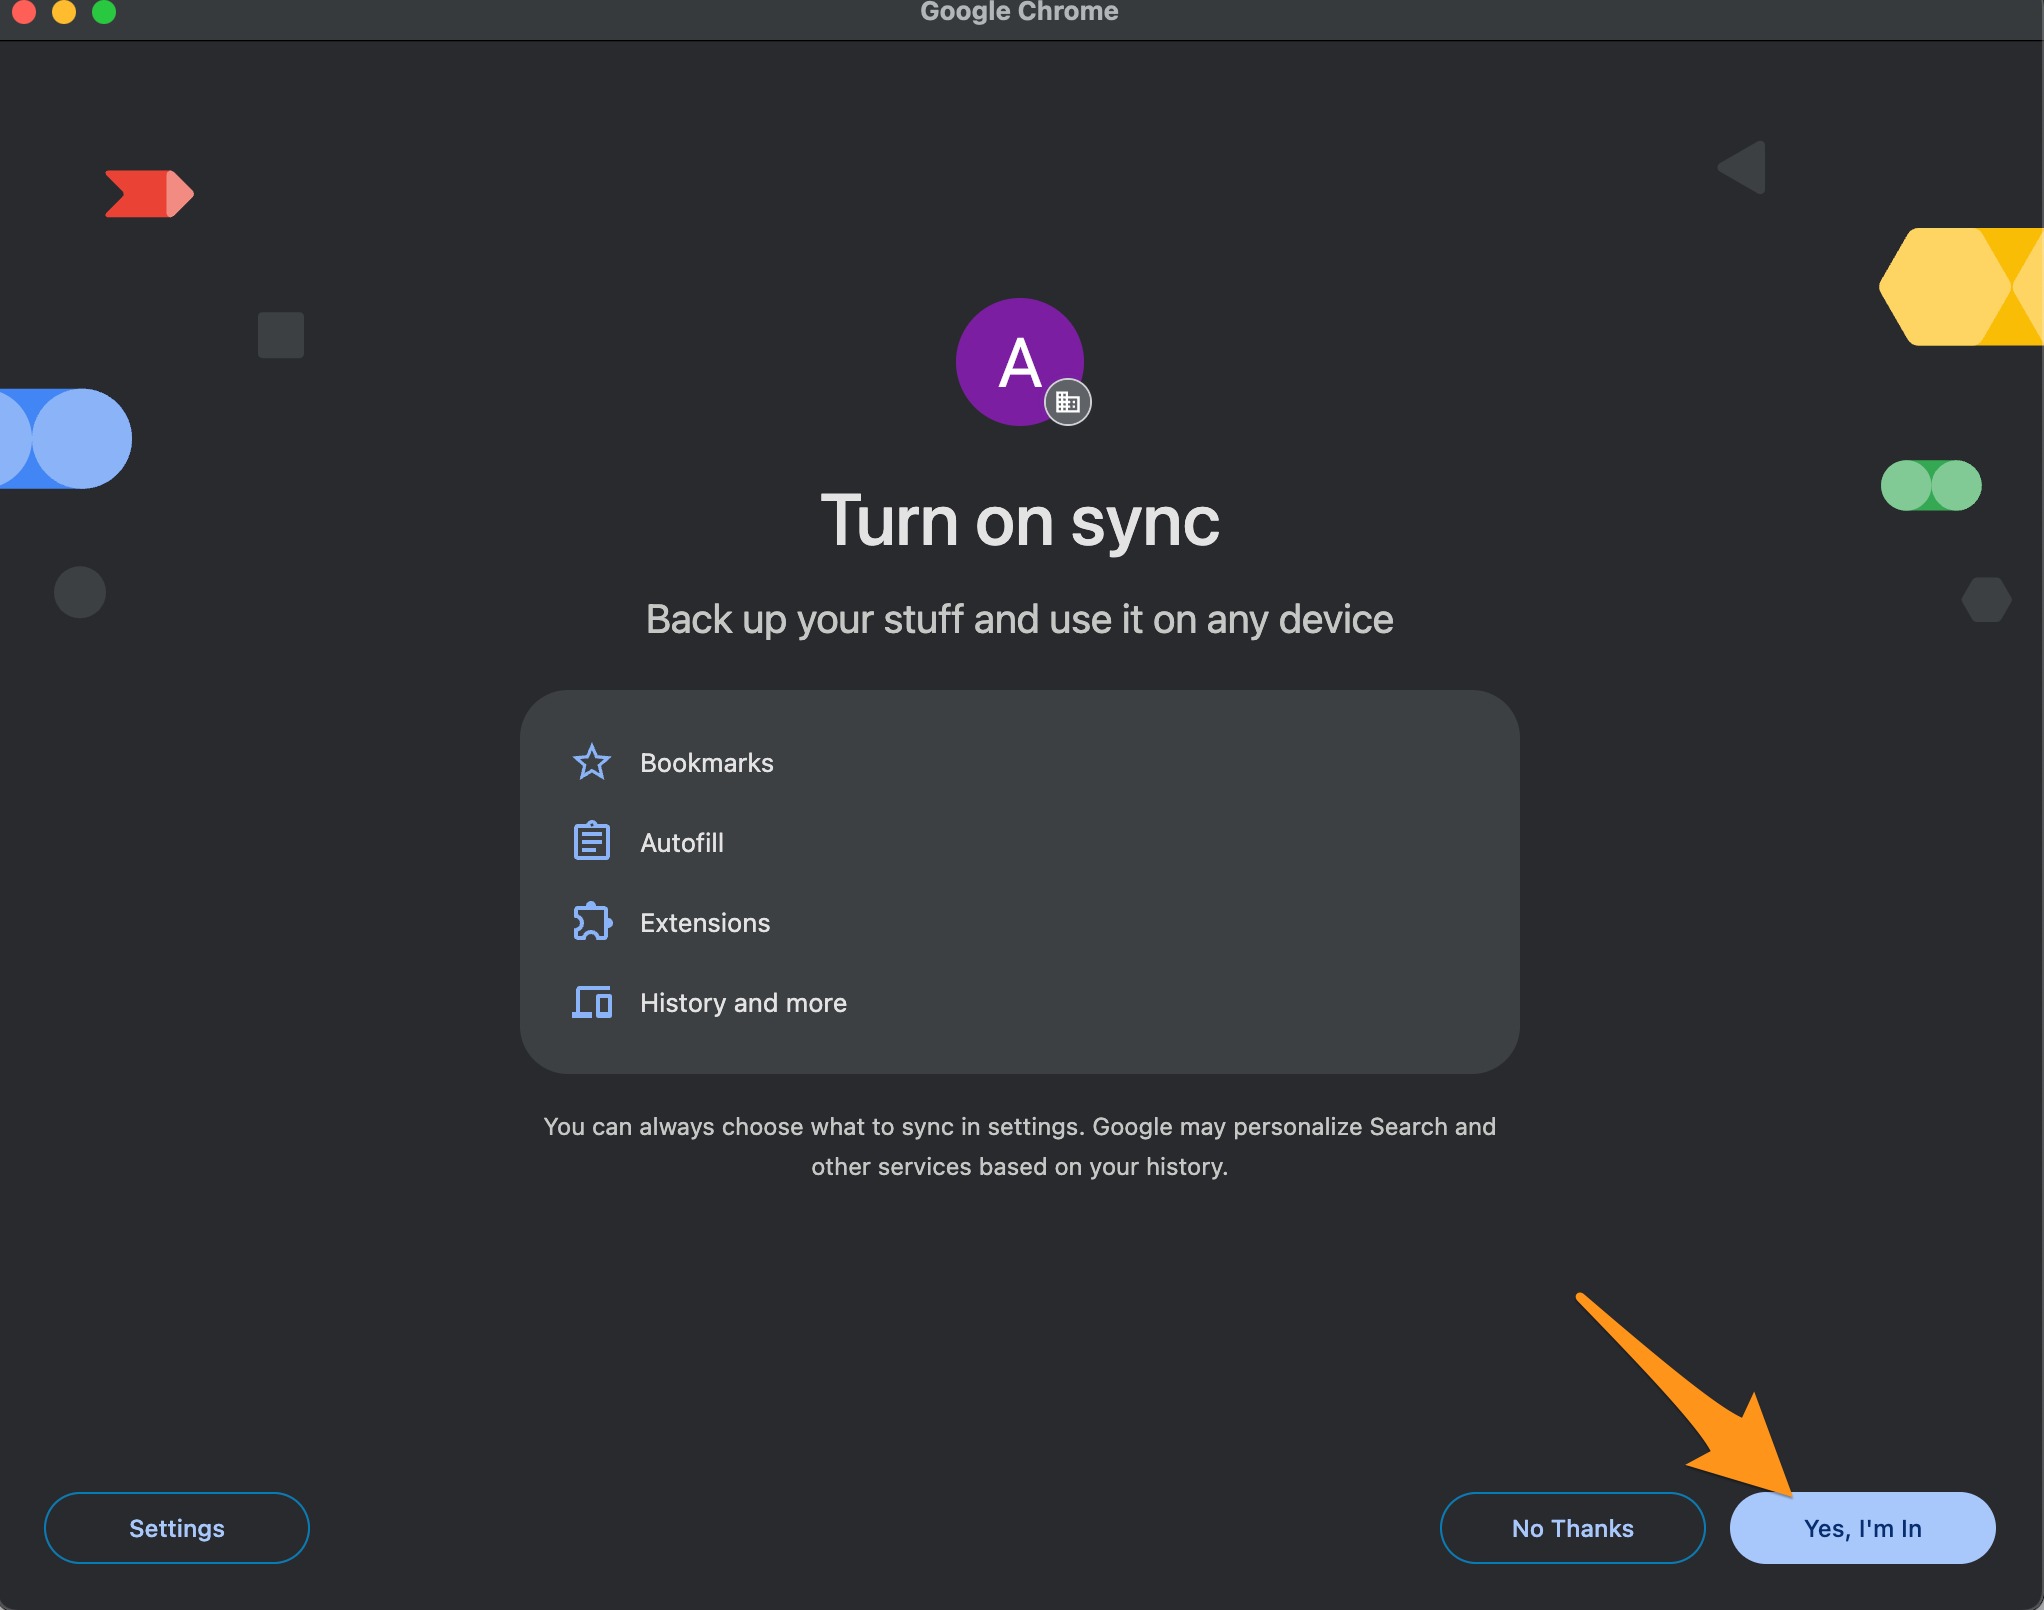This screenshot has height=1610, width=2044.
Task: Click the green window maximize button
Action: click(104, 12)
